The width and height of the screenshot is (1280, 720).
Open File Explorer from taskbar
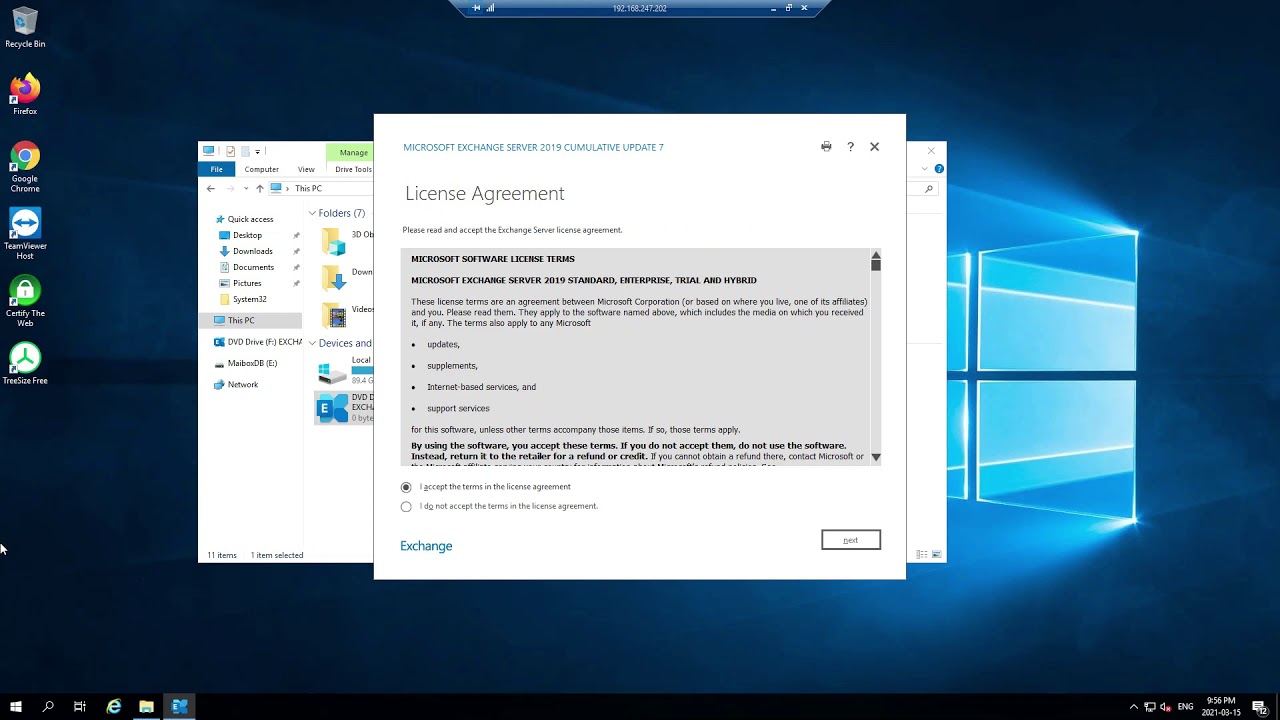click(146, 706)
